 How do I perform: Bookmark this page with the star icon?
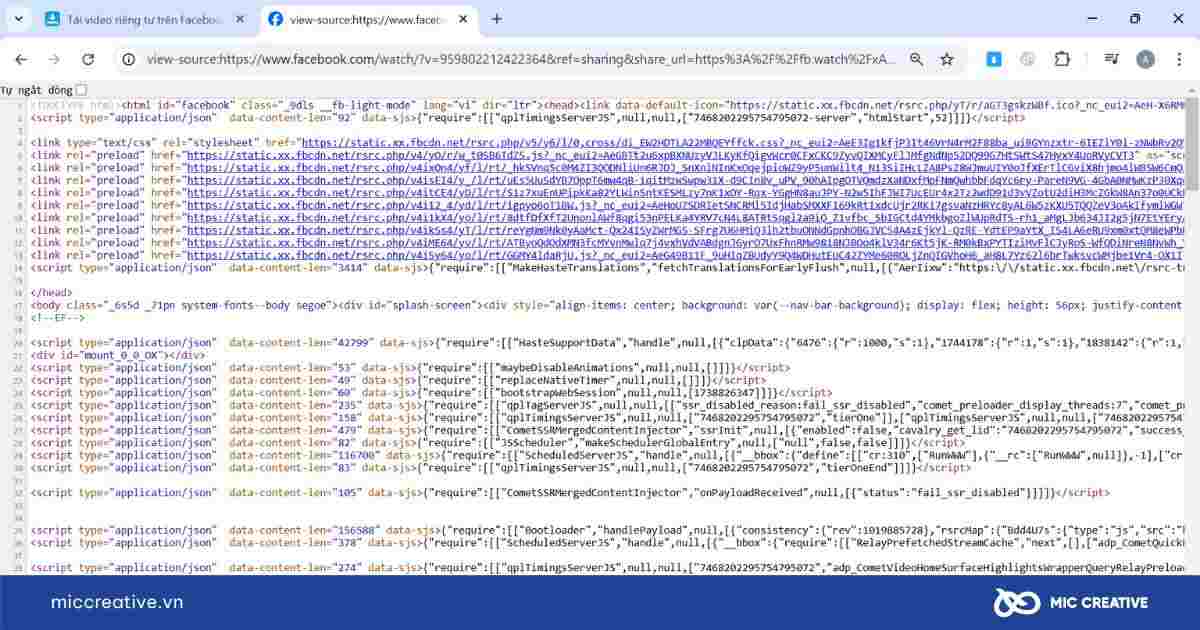coord(946,60)
